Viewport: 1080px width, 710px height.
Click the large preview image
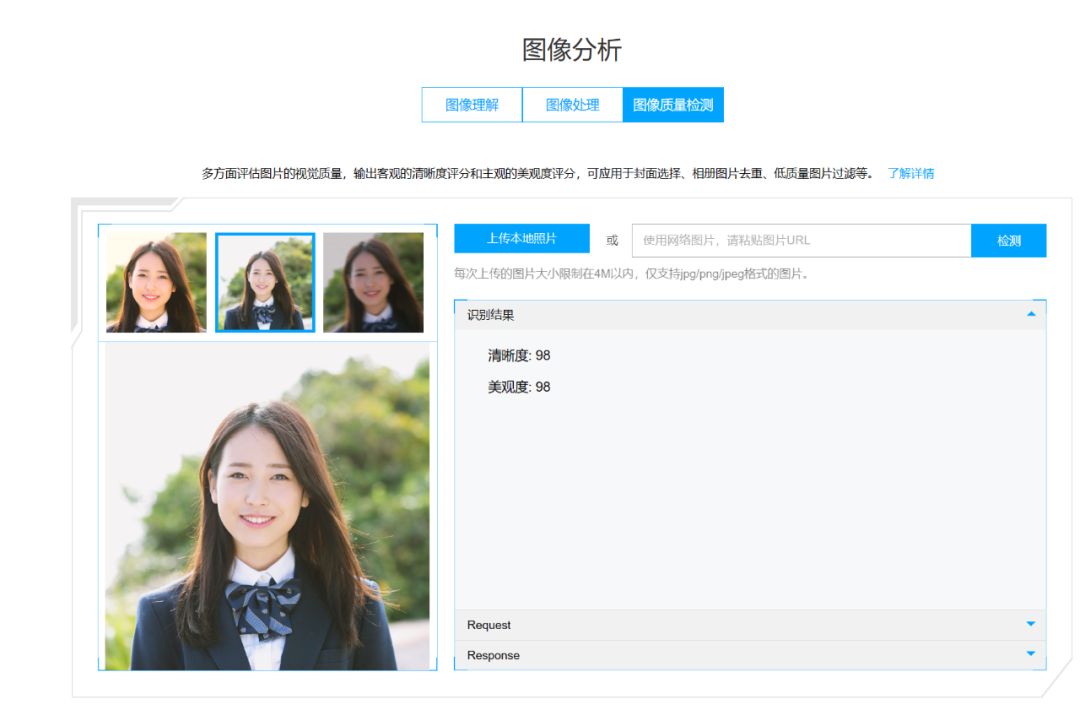[267, 506]
